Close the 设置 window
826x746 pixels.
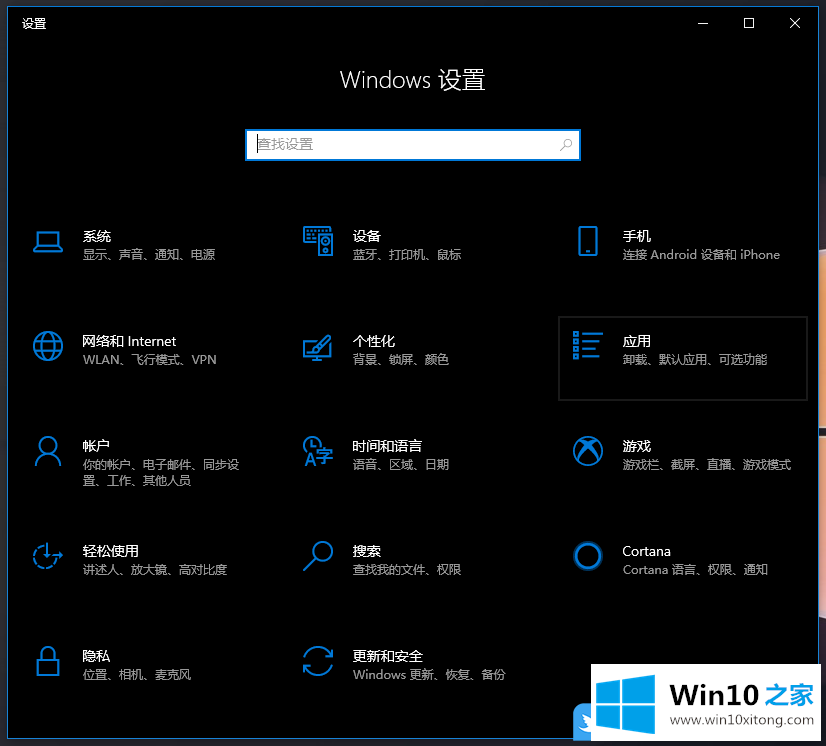795,23
